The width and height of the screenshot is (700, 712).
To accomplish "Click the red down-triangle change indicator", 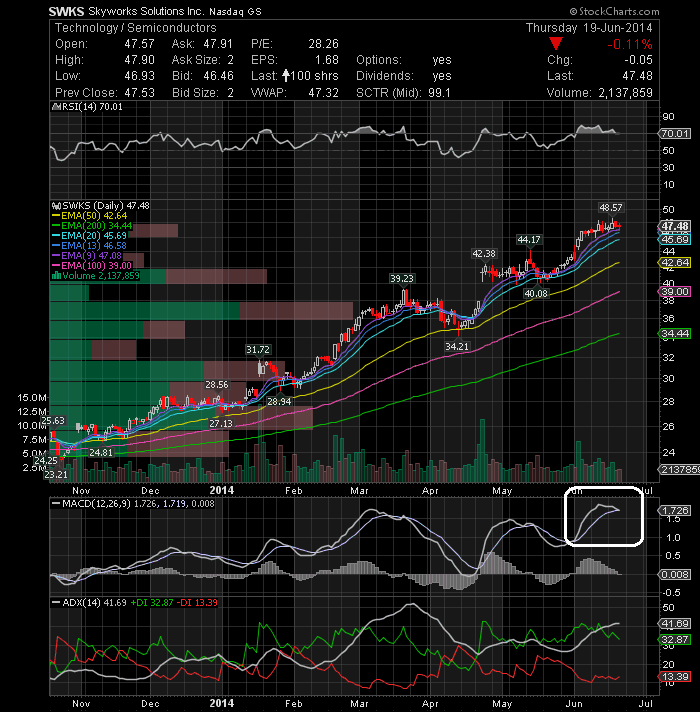I will tap(556, 44).
